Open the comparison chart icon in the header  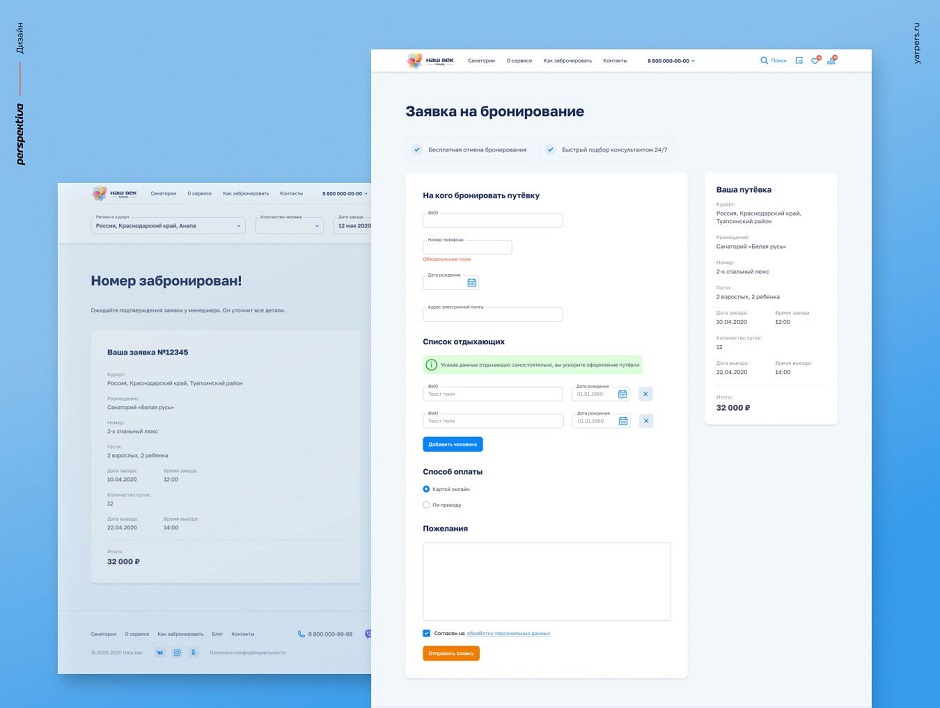[x=831, y=60]
